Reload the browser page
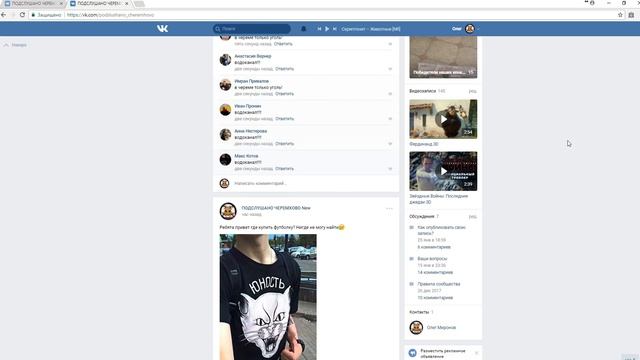The width and height of the screenshot is (640, 360). pyautogui.click(x=22, y=15)
